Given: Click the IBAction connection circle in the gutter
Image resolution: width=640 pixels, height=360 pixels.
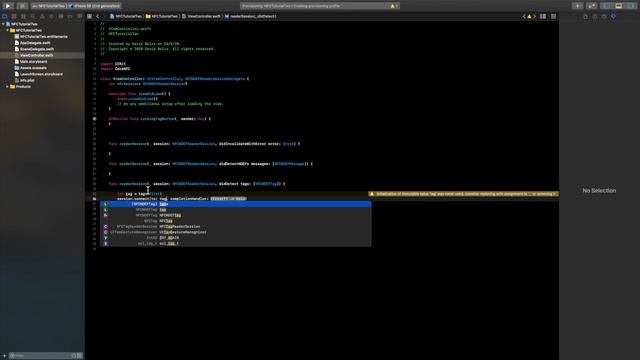Looking at the screenshot, I should point(94,119).
